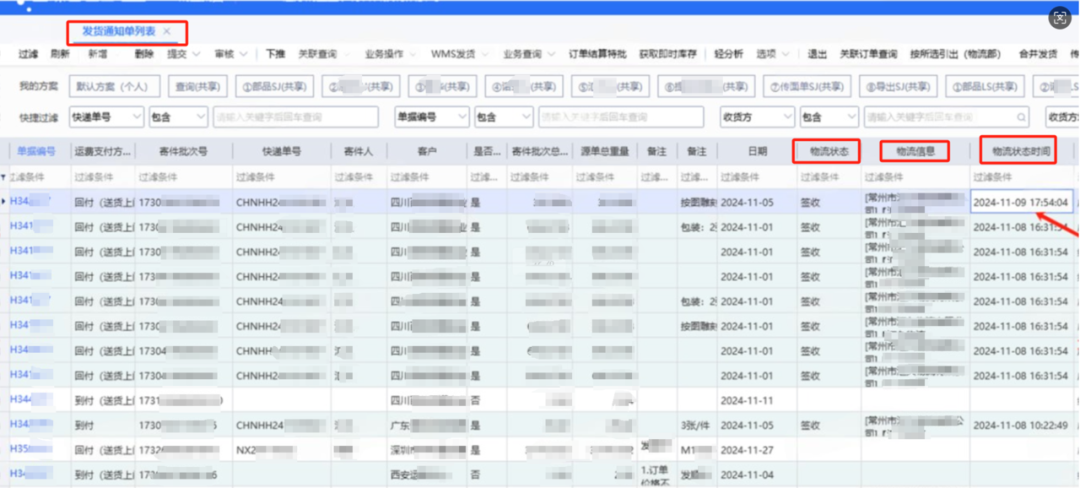Screen dimensions: 1080x488
Task: Expand the 业务查询 menu
Action: tap(528, 54)
